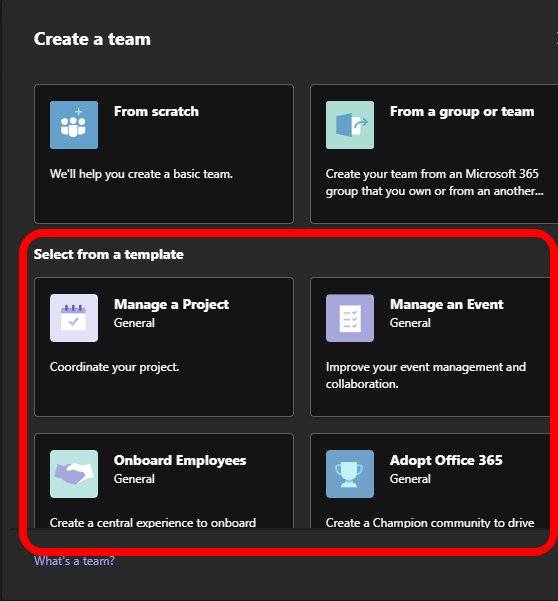Viewport: 558px width, 601px height.
Task: Click 'Coordinate your project.' description
Action: 115,367
